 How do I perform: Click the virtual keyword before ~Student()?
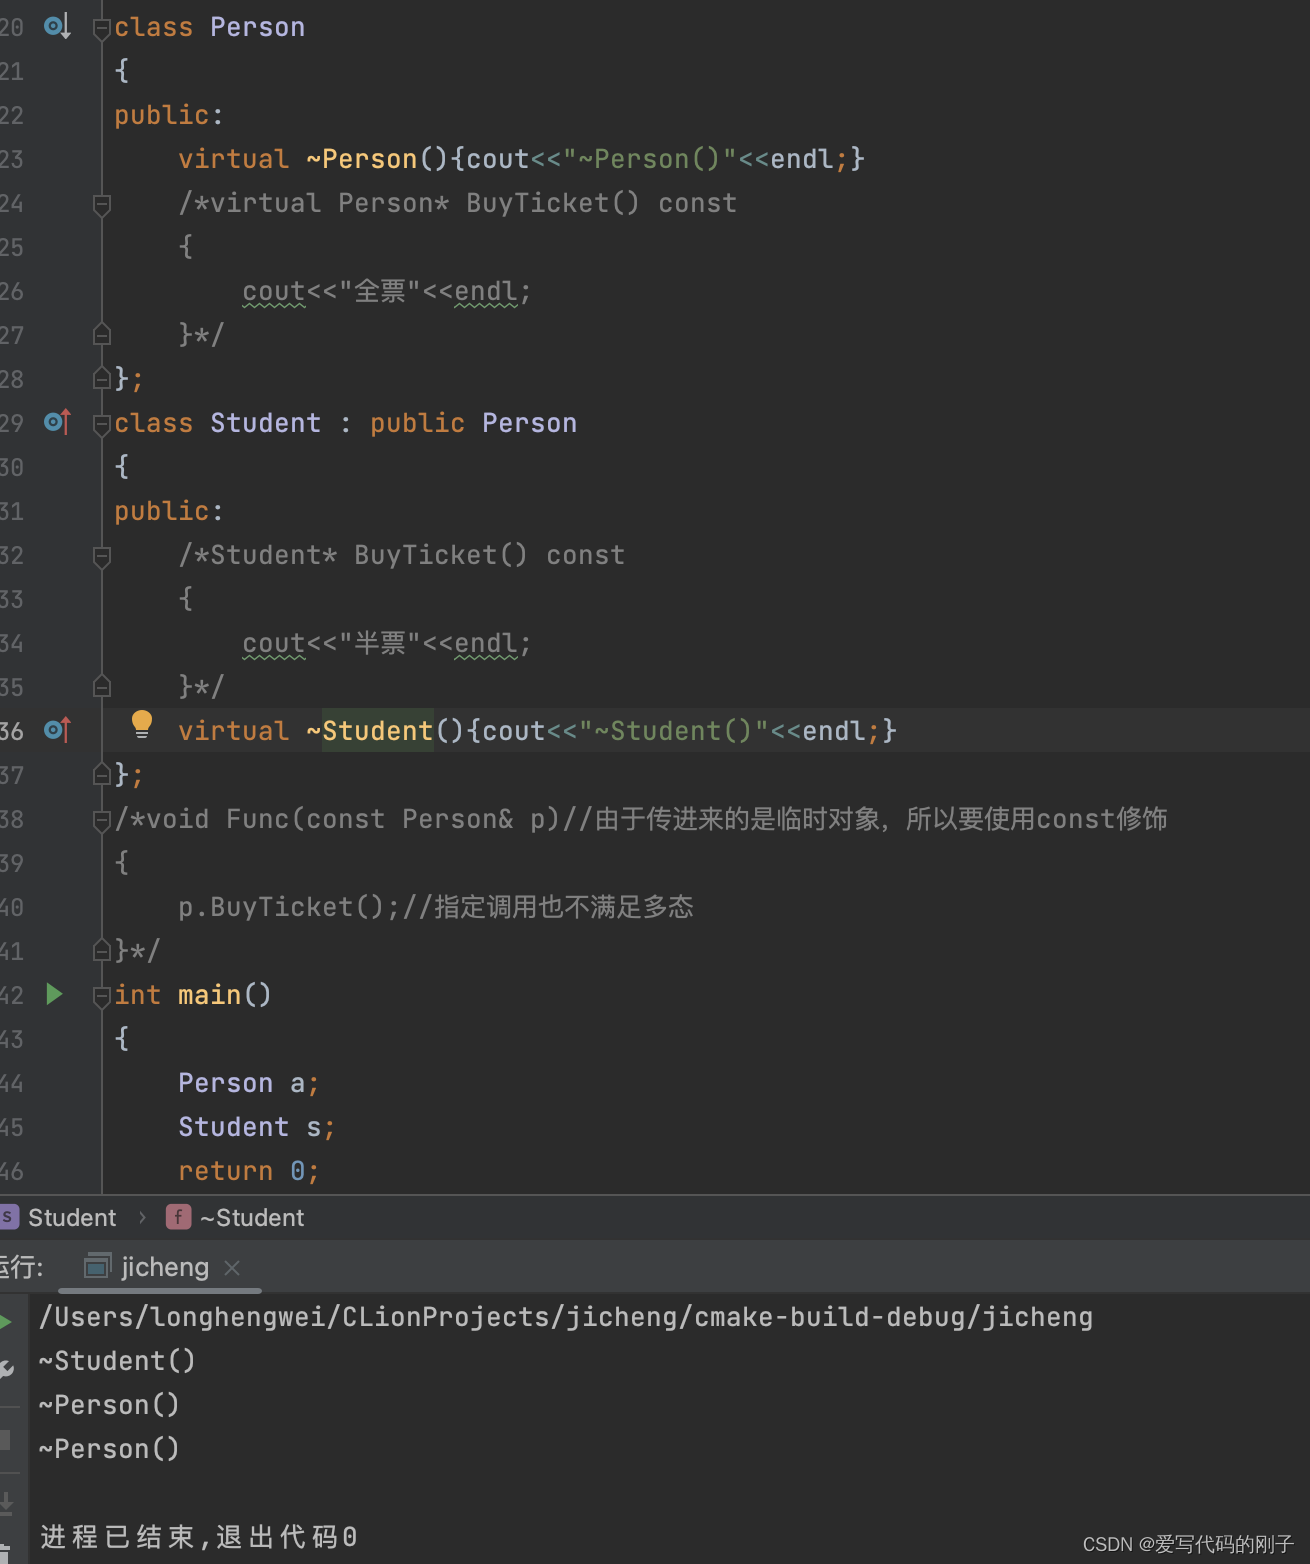click(x=233, y=731)
